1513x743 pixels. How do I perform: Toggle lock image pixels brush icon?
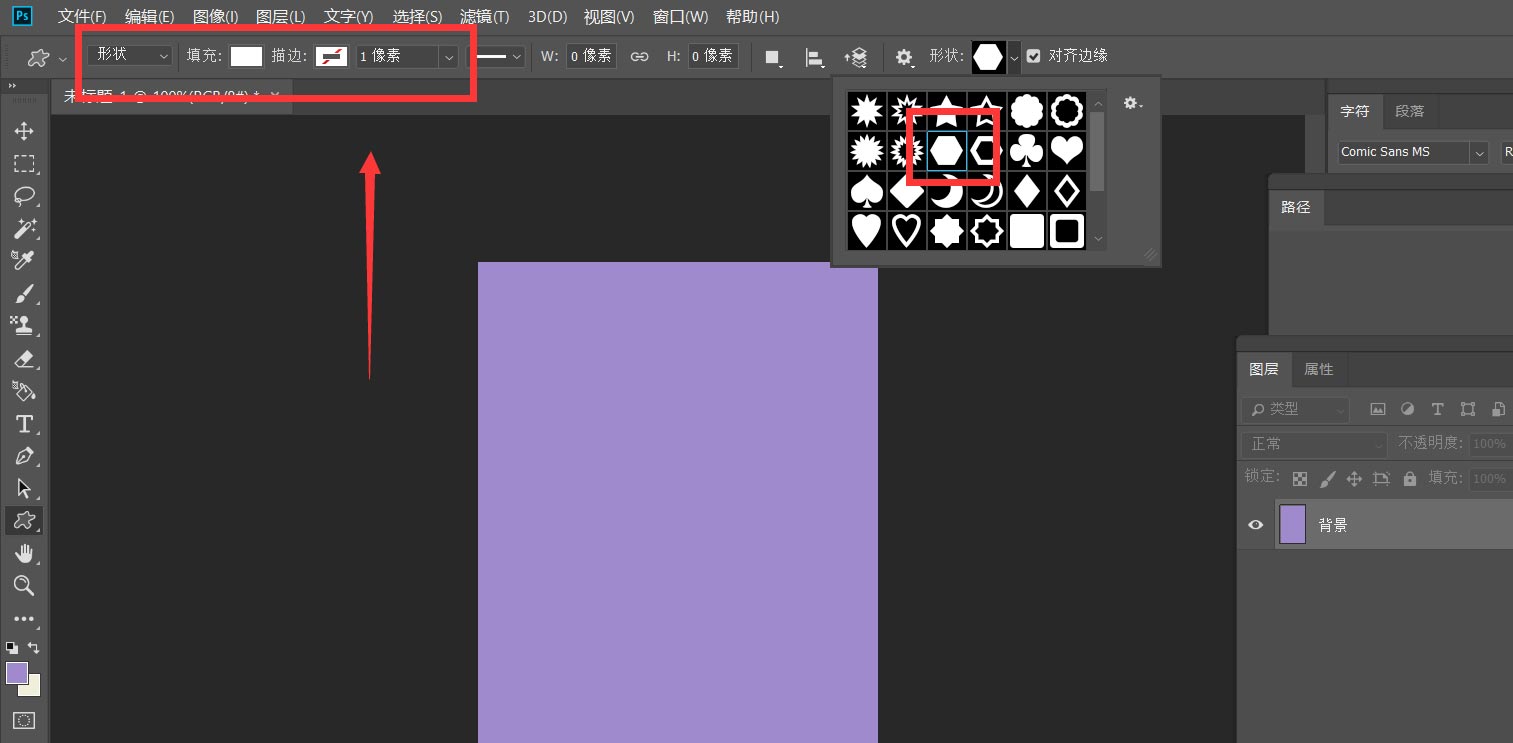pyautogui.click(x=1327, y=479)
